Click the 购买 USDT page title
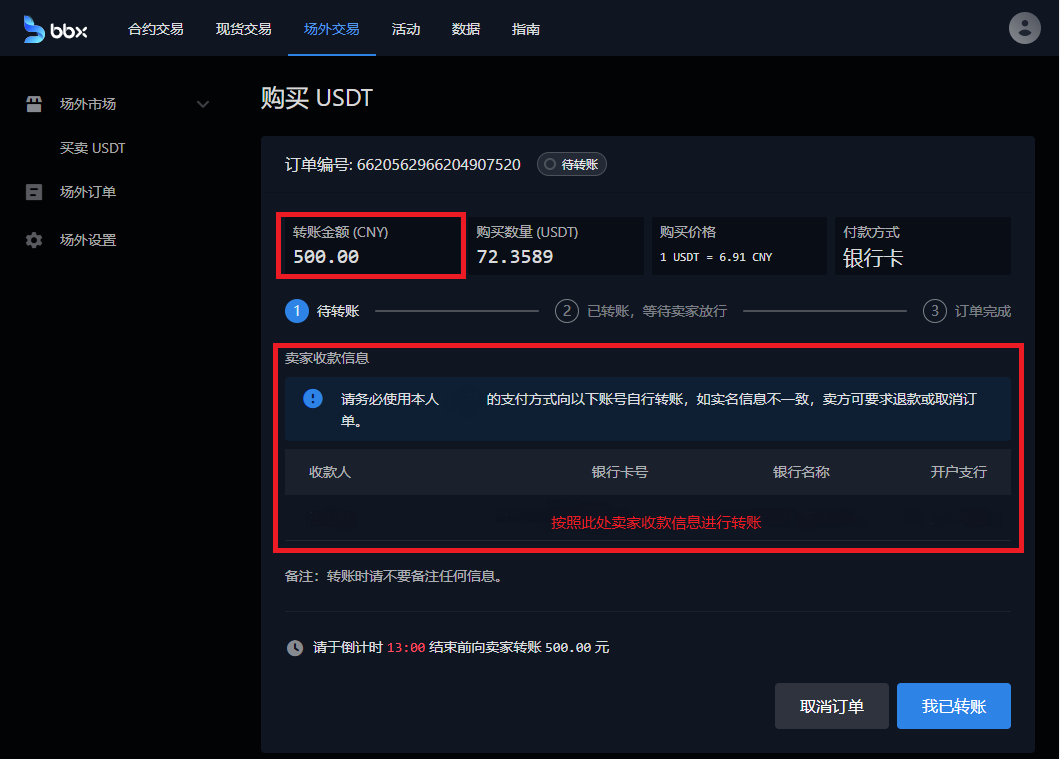Screen dimensions: 1060x759 pyautogui.click(x=316, y=98)
